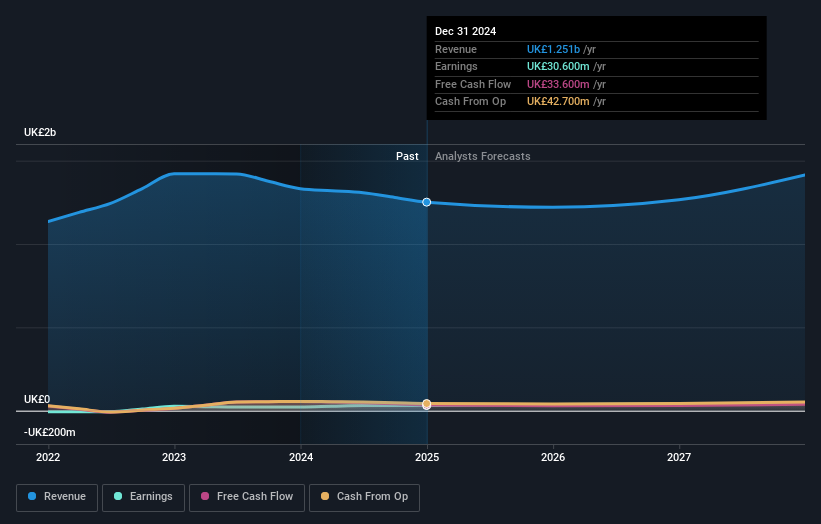Screen dimensions: 821x524
Task: Click the UK£2b axis label
Action: tap(40, 132)
